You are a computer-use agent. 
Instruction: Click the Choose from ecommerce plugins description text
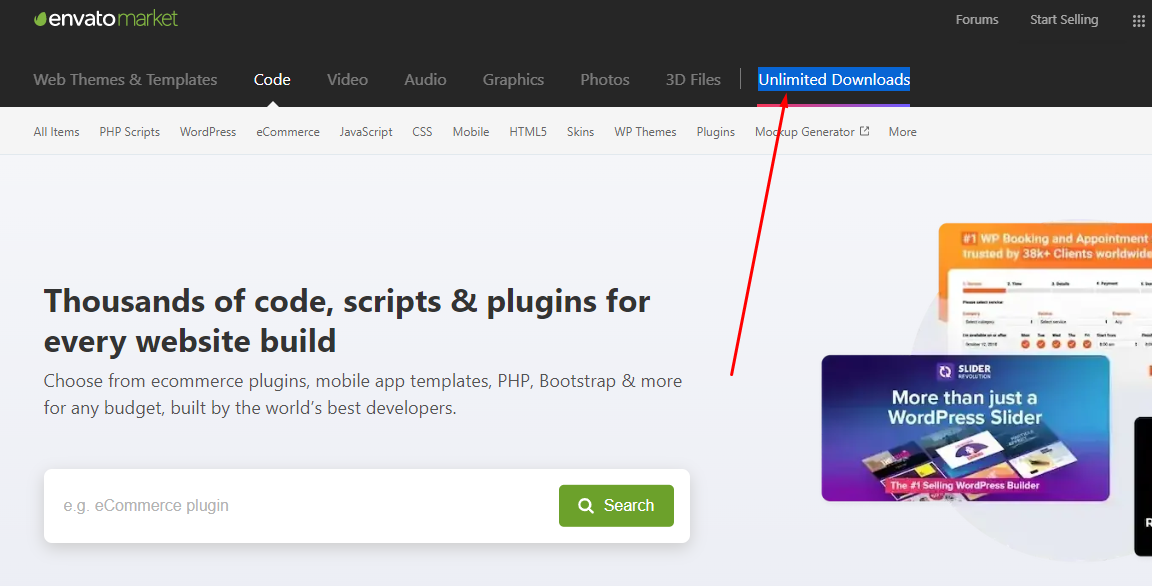pyautogui.click(x=363, y=394)
